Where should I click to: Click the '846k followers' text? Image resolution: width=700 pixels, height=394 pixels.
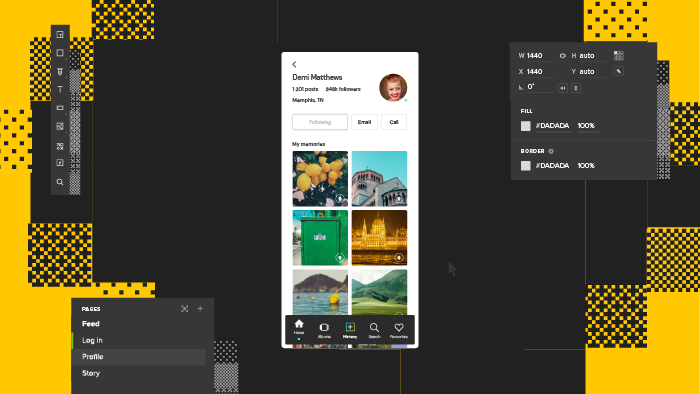point(343,89)
